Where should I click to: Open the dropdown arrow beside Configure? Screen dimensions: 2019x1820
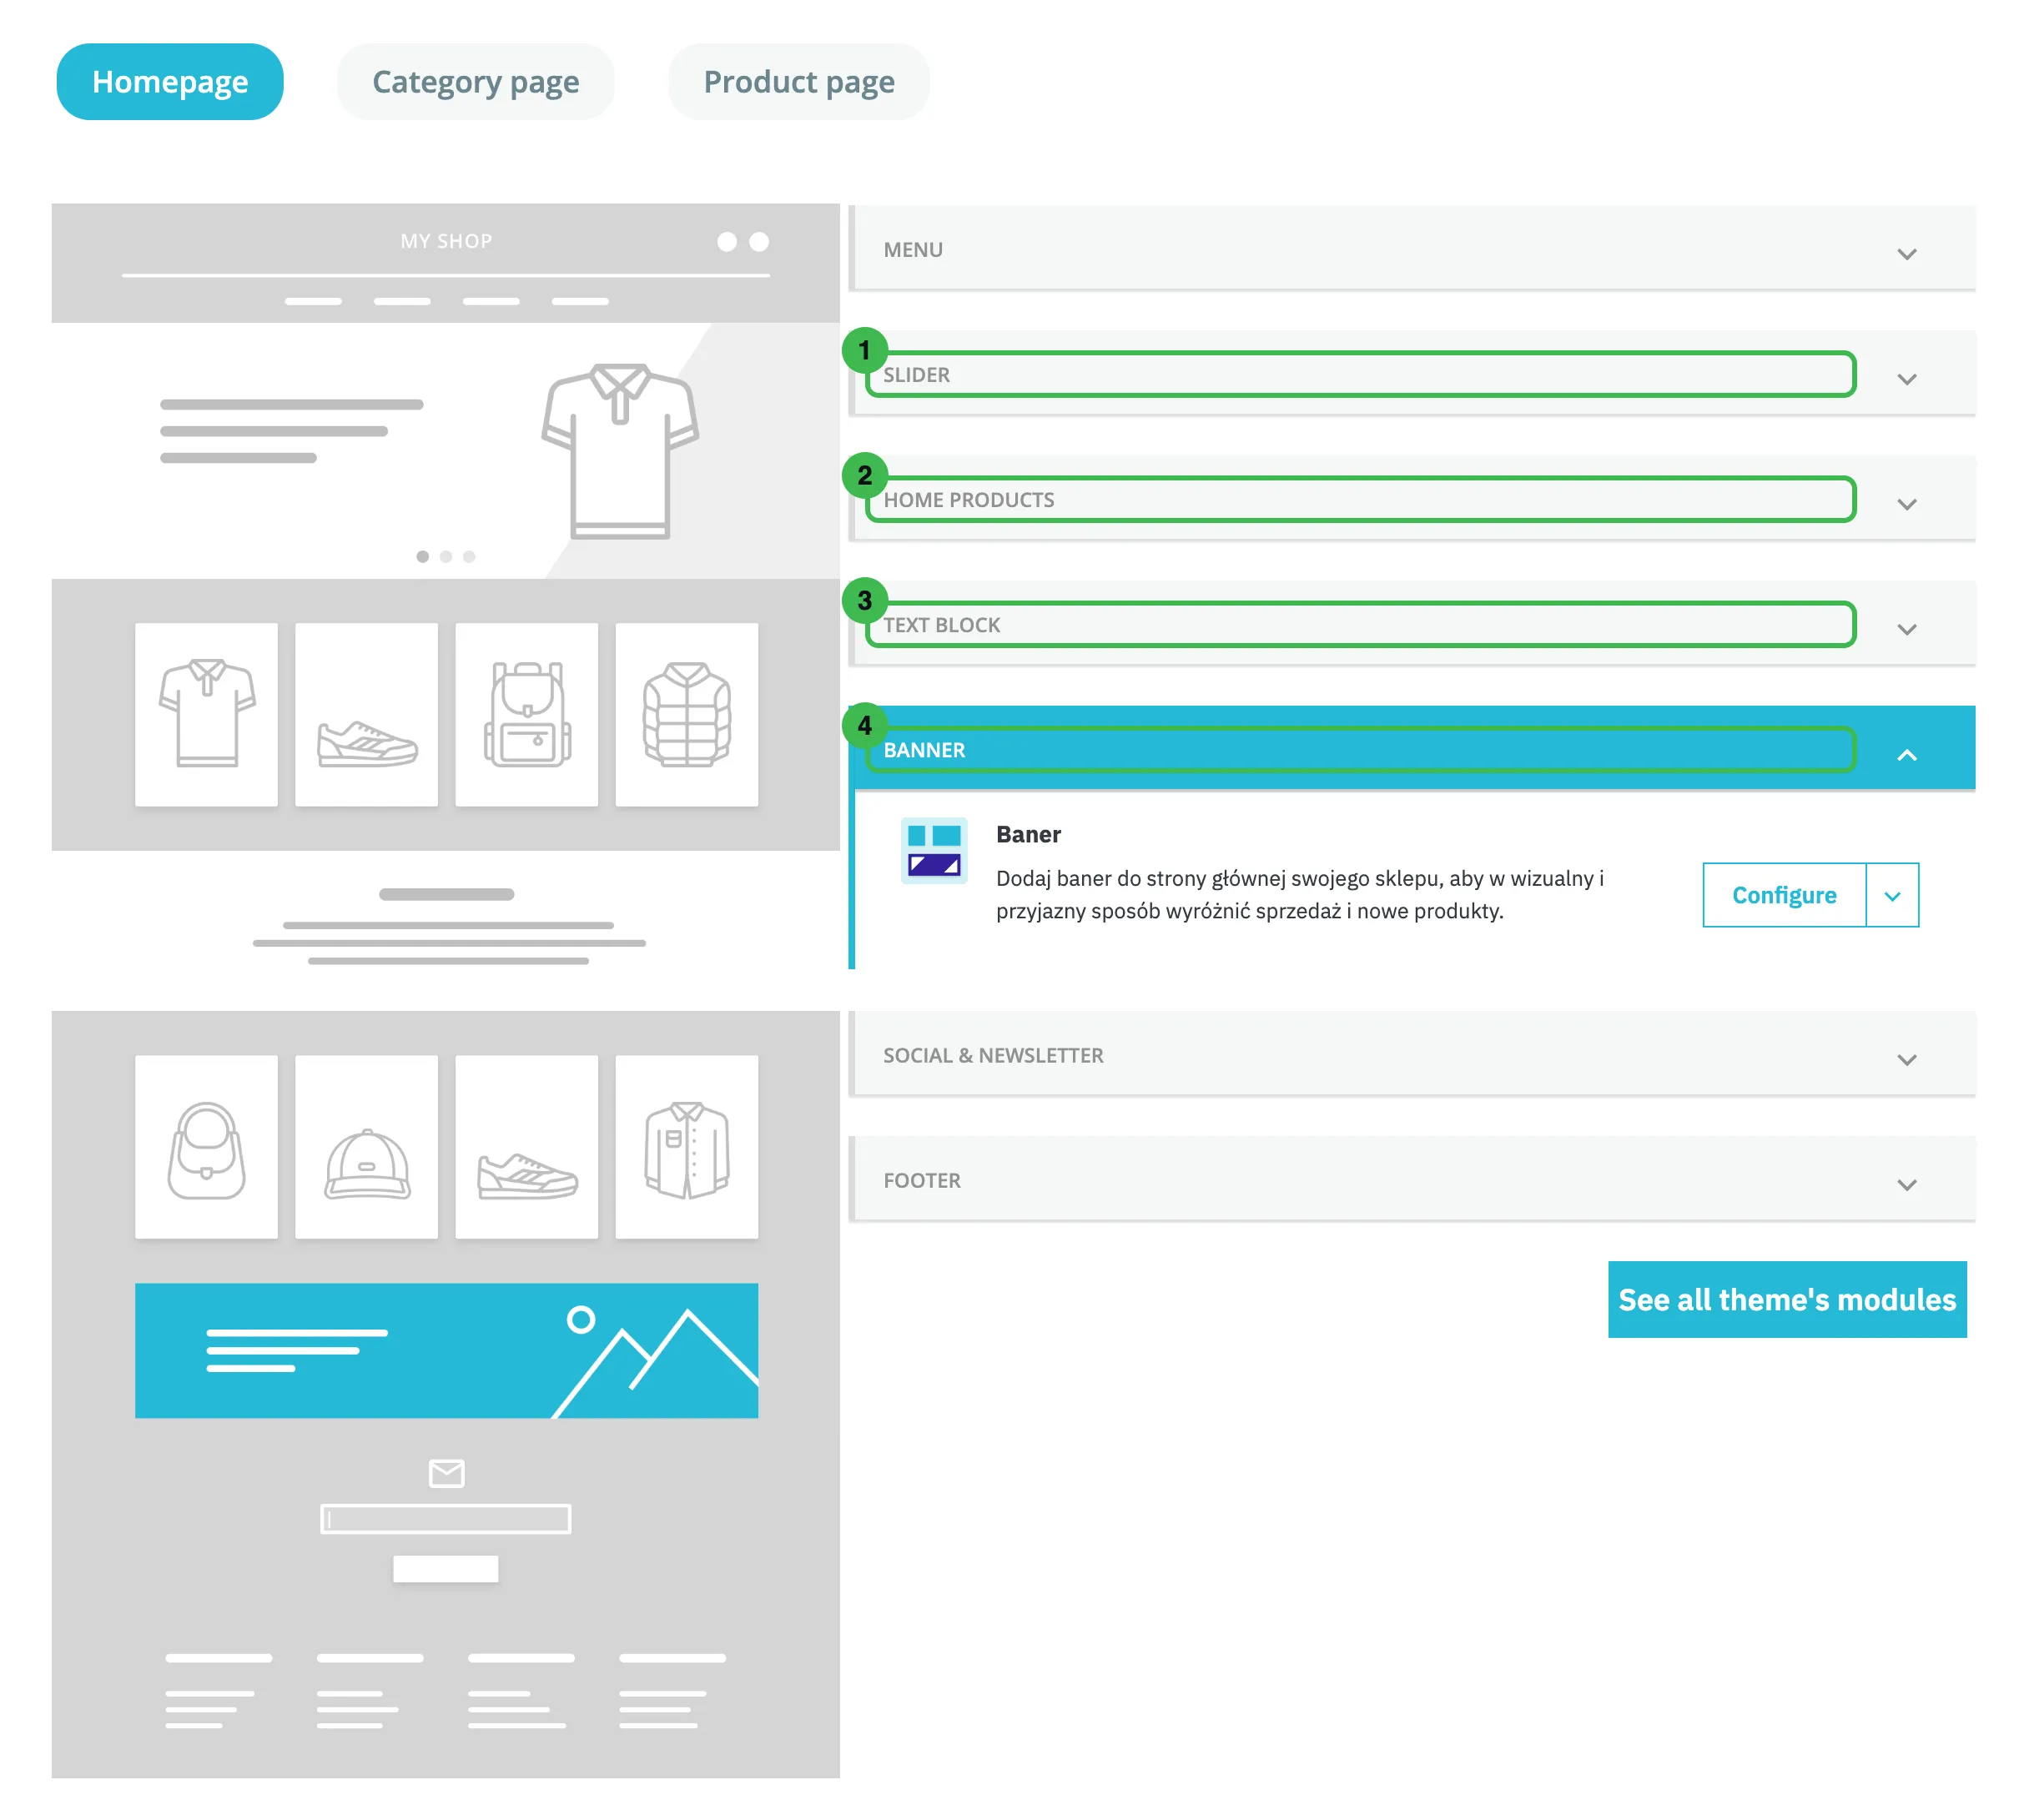(1891, 895)
